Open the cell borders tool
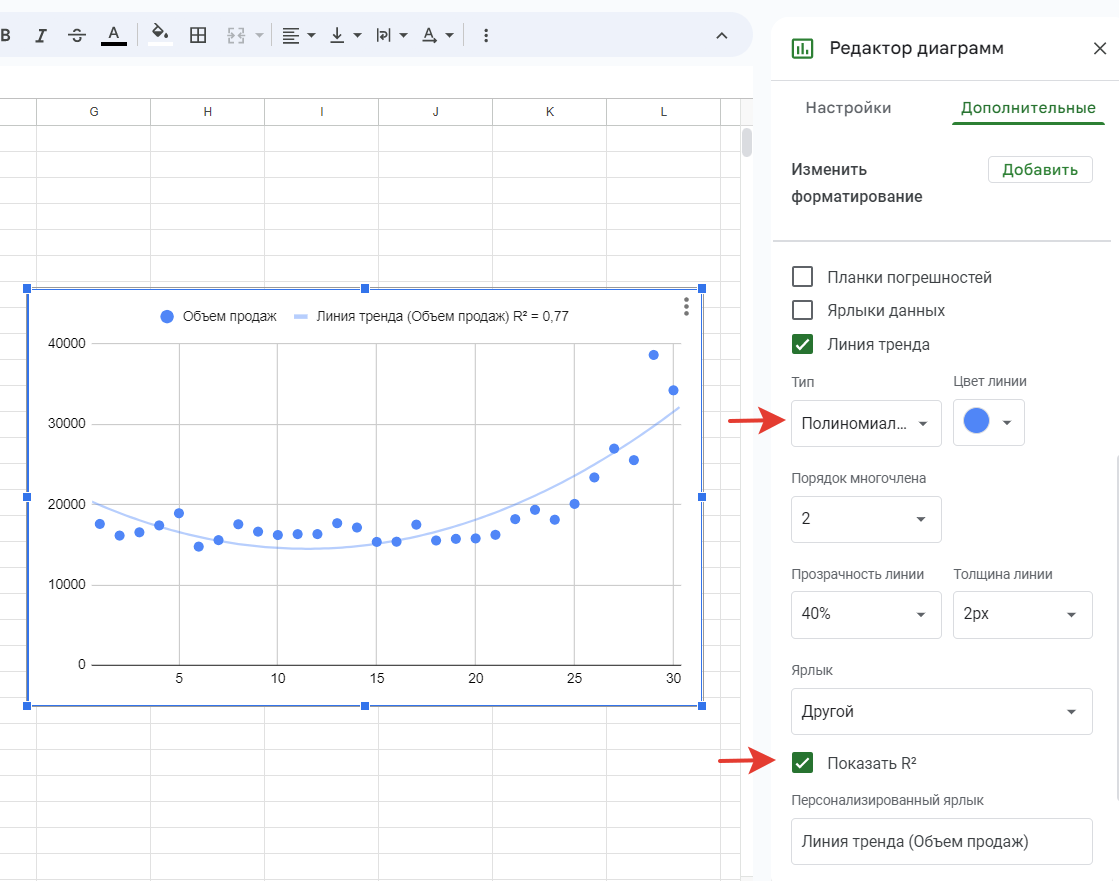This screenshot has width=1119, height=881. coord(198,35)
